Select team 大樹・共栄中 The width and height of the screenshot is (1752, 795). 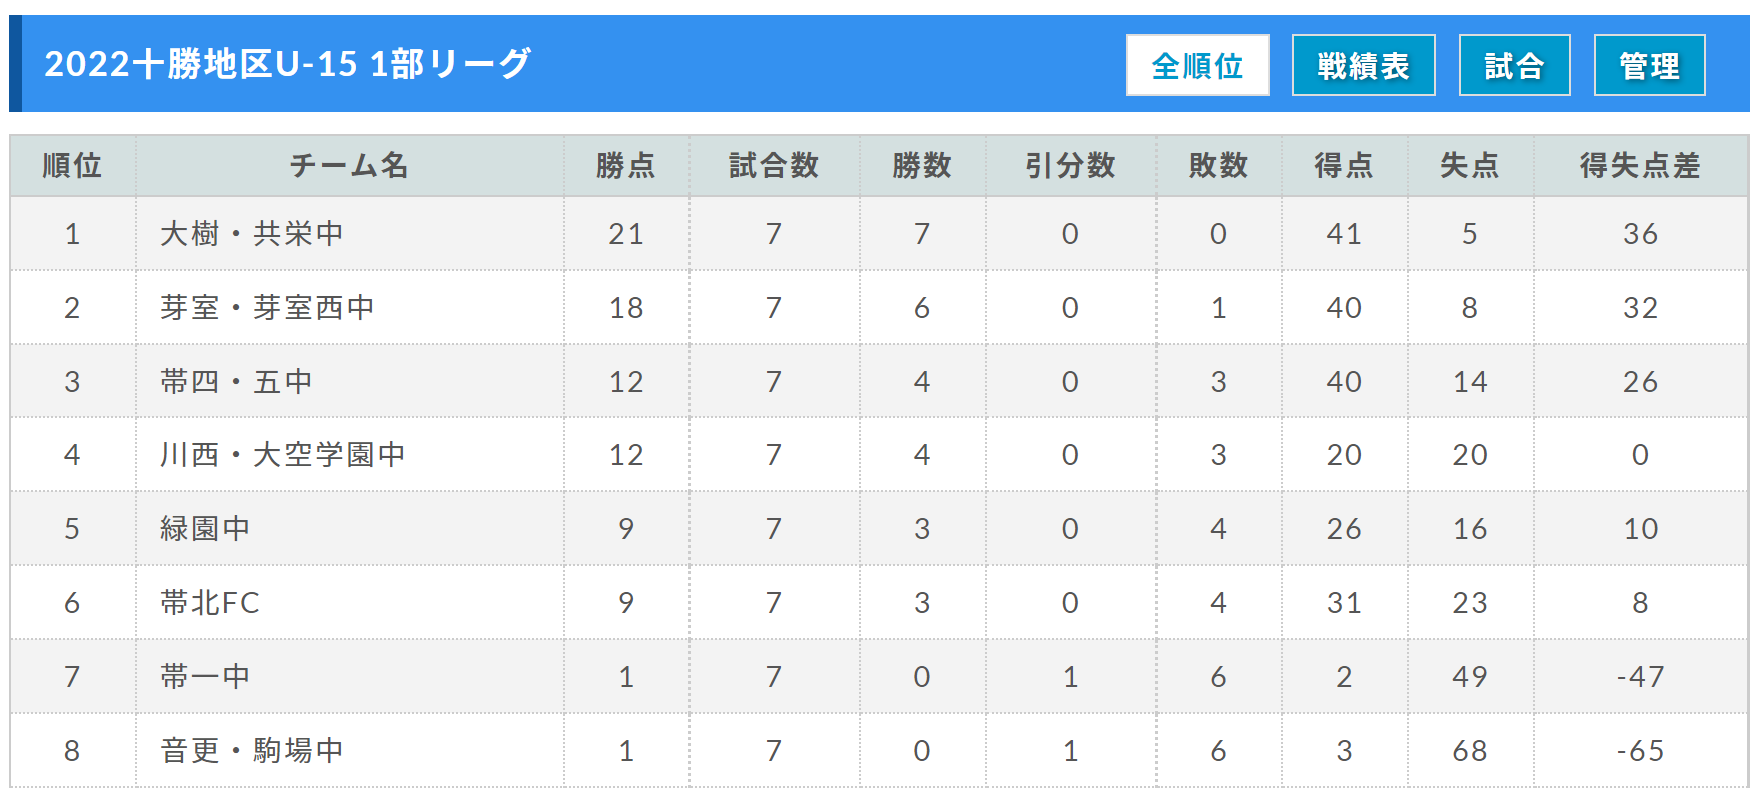point(252,234)
